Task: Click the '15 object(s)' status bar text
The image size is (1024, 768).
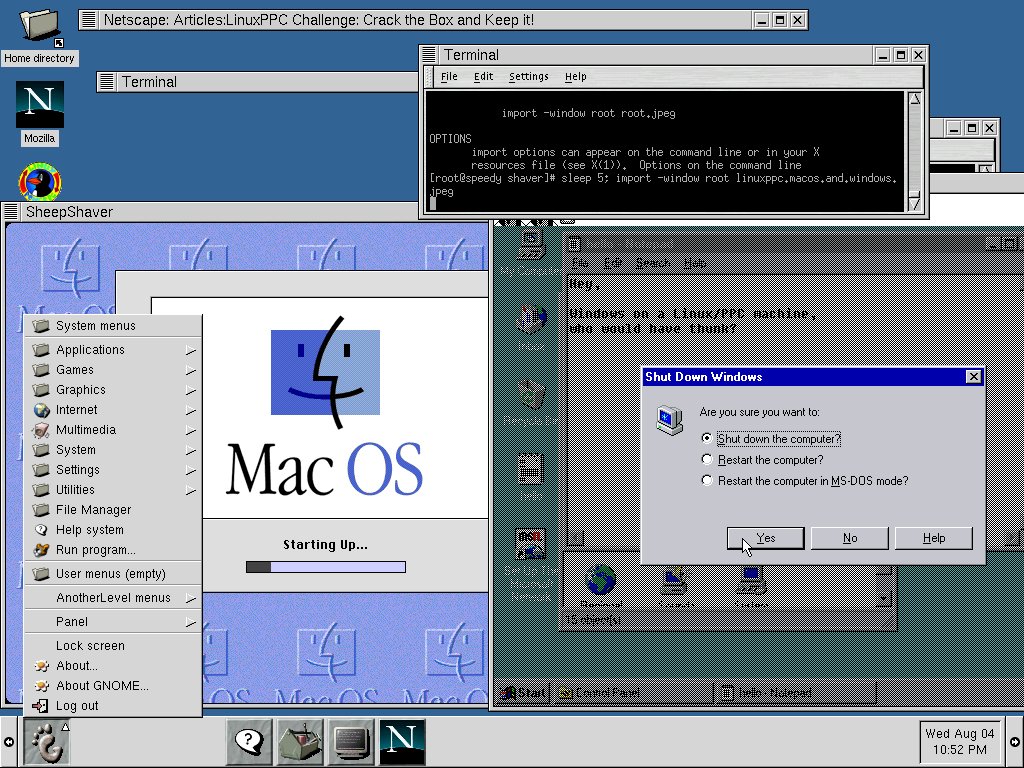Action: pyautogui.click(x=593, y=620)
